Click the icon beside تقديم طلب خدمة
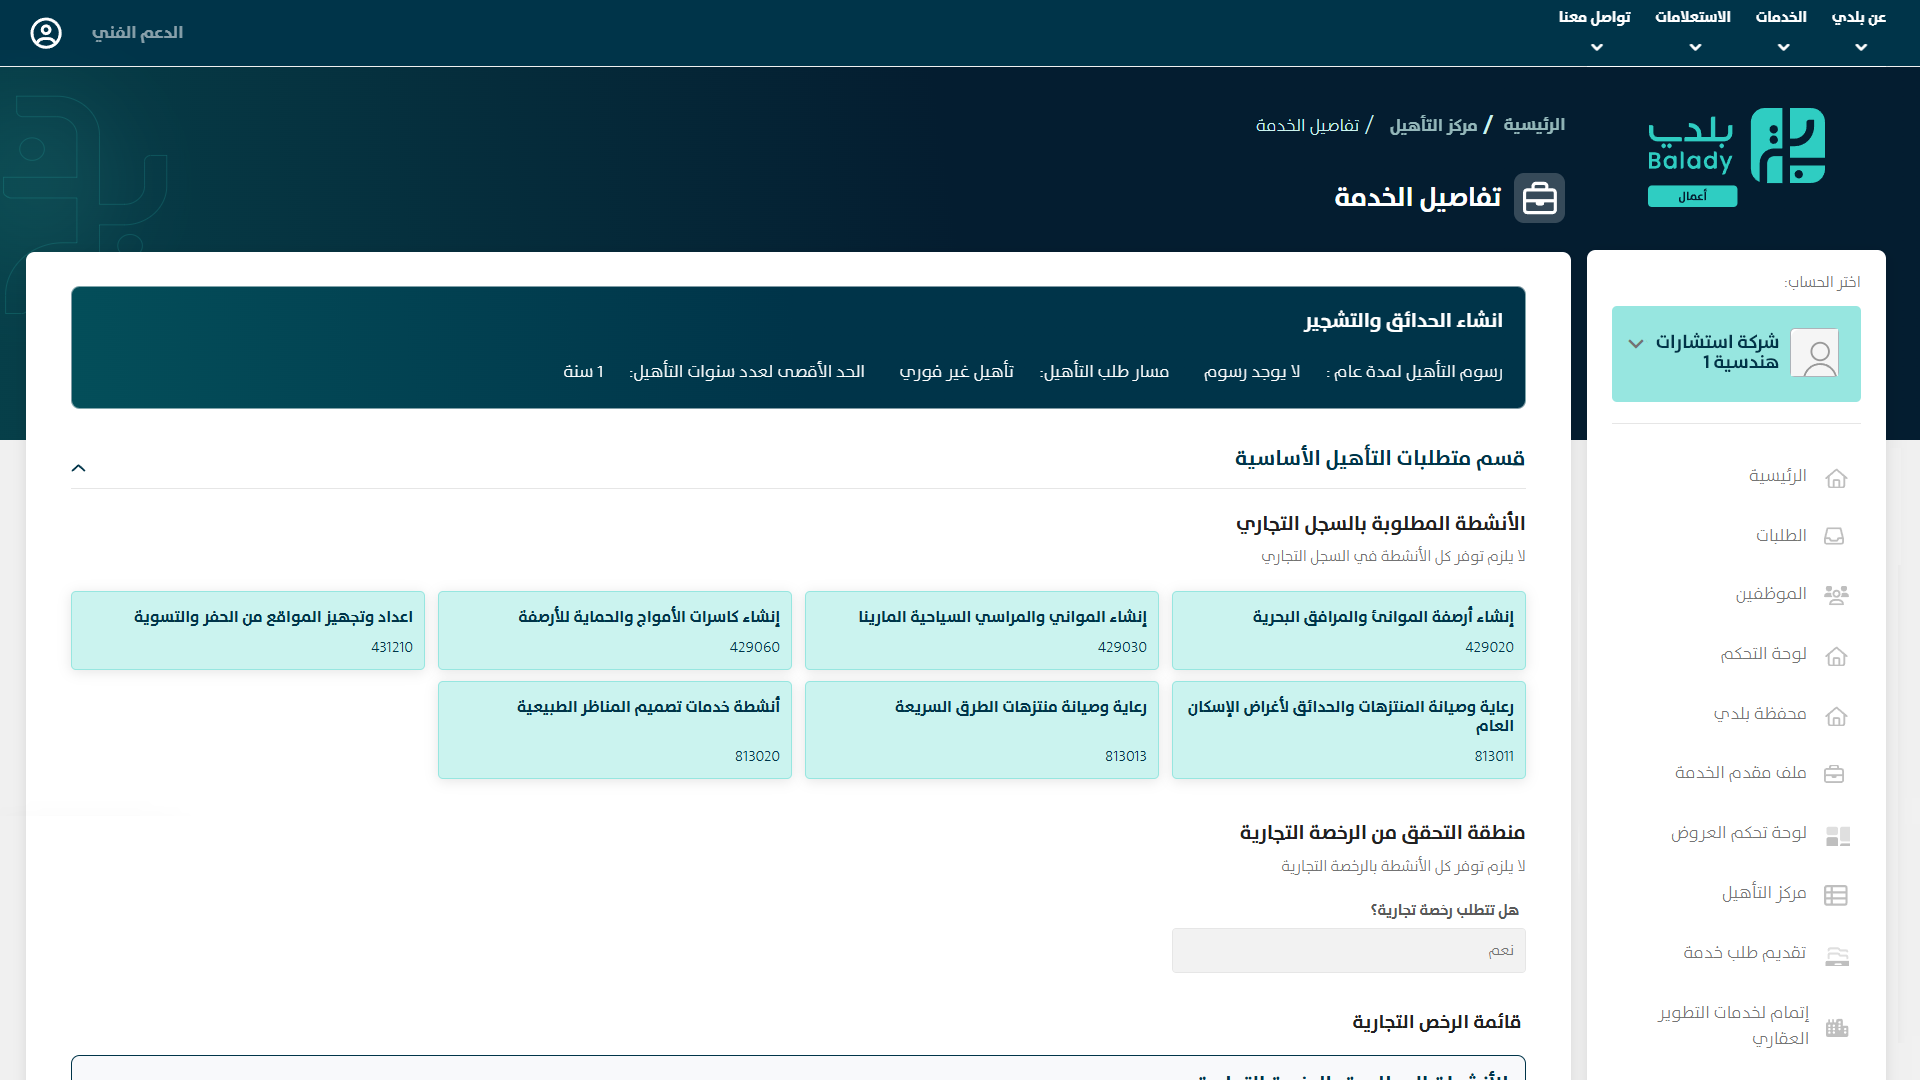This screenshot has width=1920, height=1080. pos(1836,955)
